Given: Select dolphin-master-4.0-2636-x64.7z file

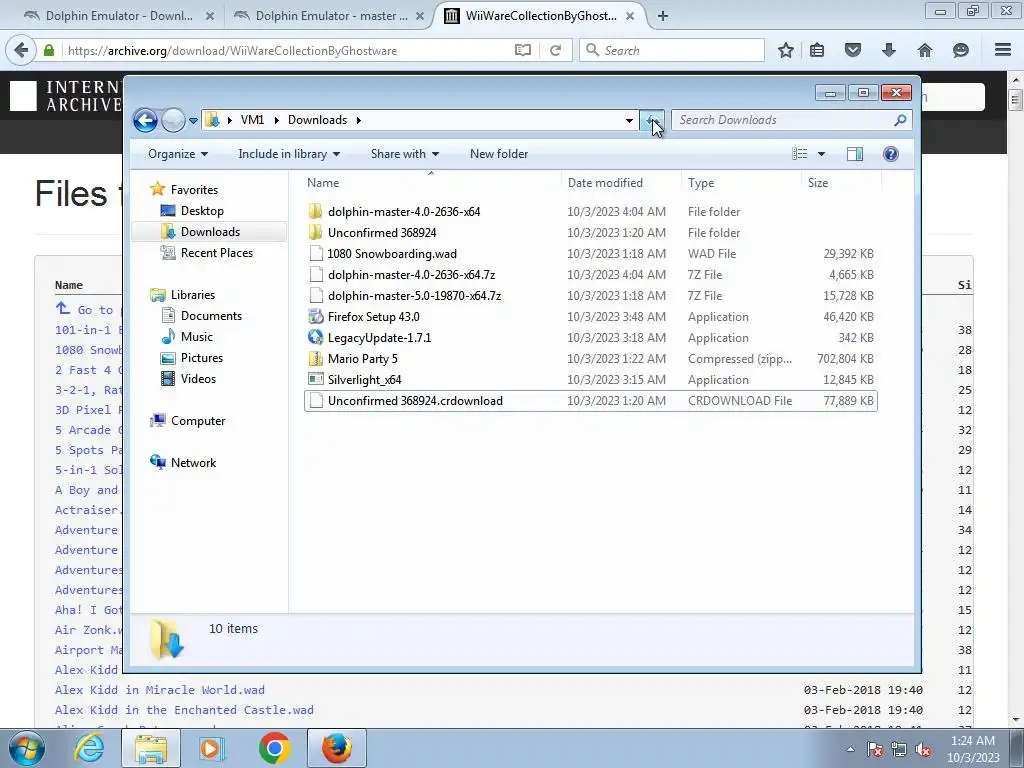Looking at the screenshot, I should tap(591, 274).
